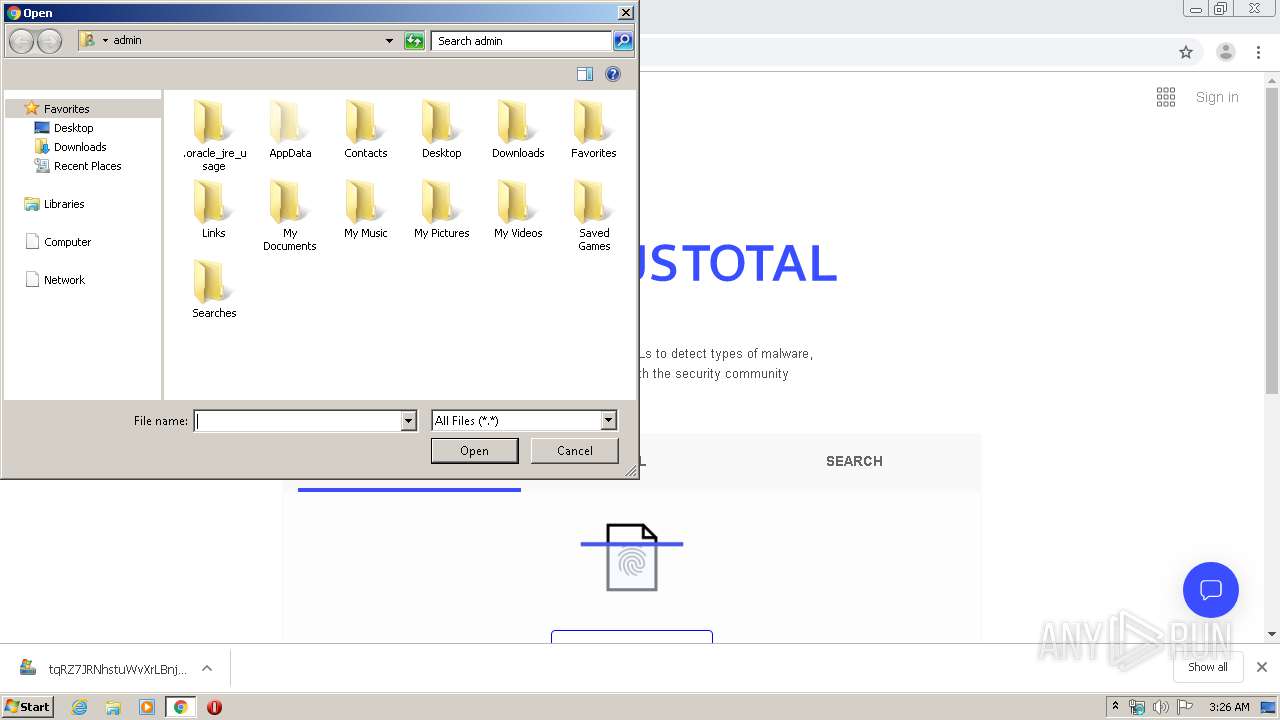Click Show all downloads button
Screen dimensions: 1280x720
(x=1208, y=667)
